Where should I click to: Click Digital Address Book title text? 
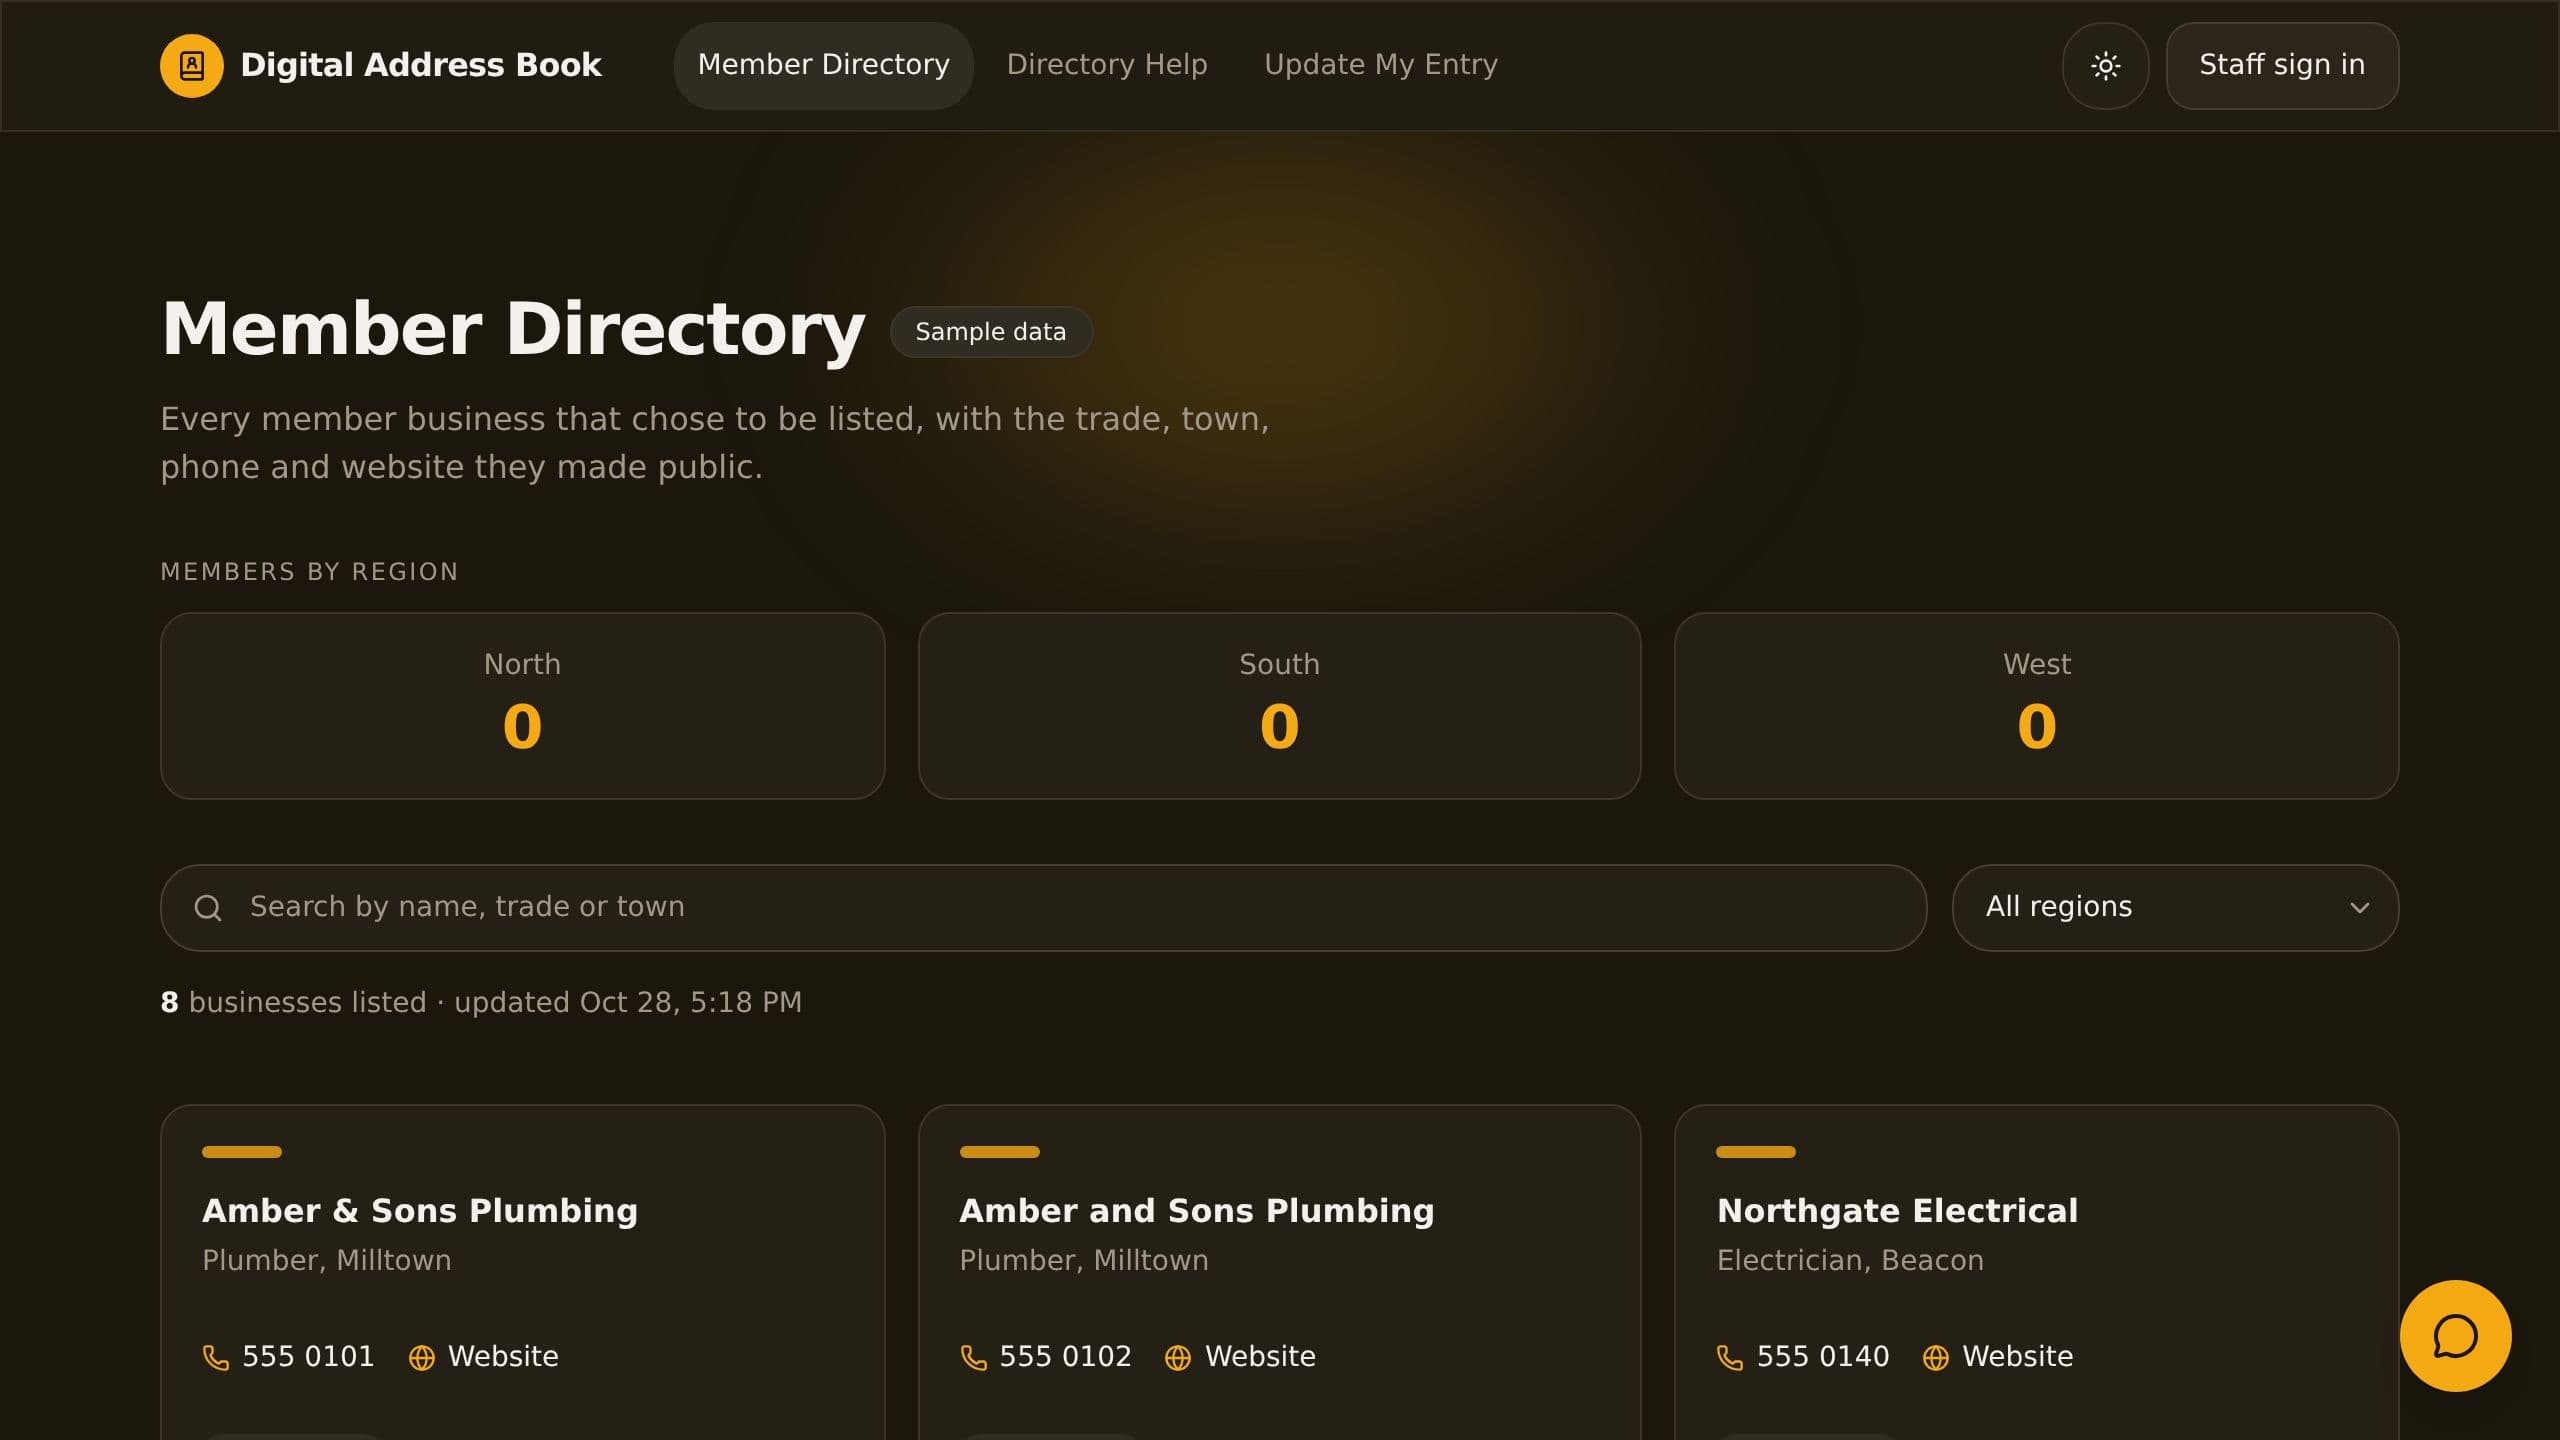click(x=421, y=65)
